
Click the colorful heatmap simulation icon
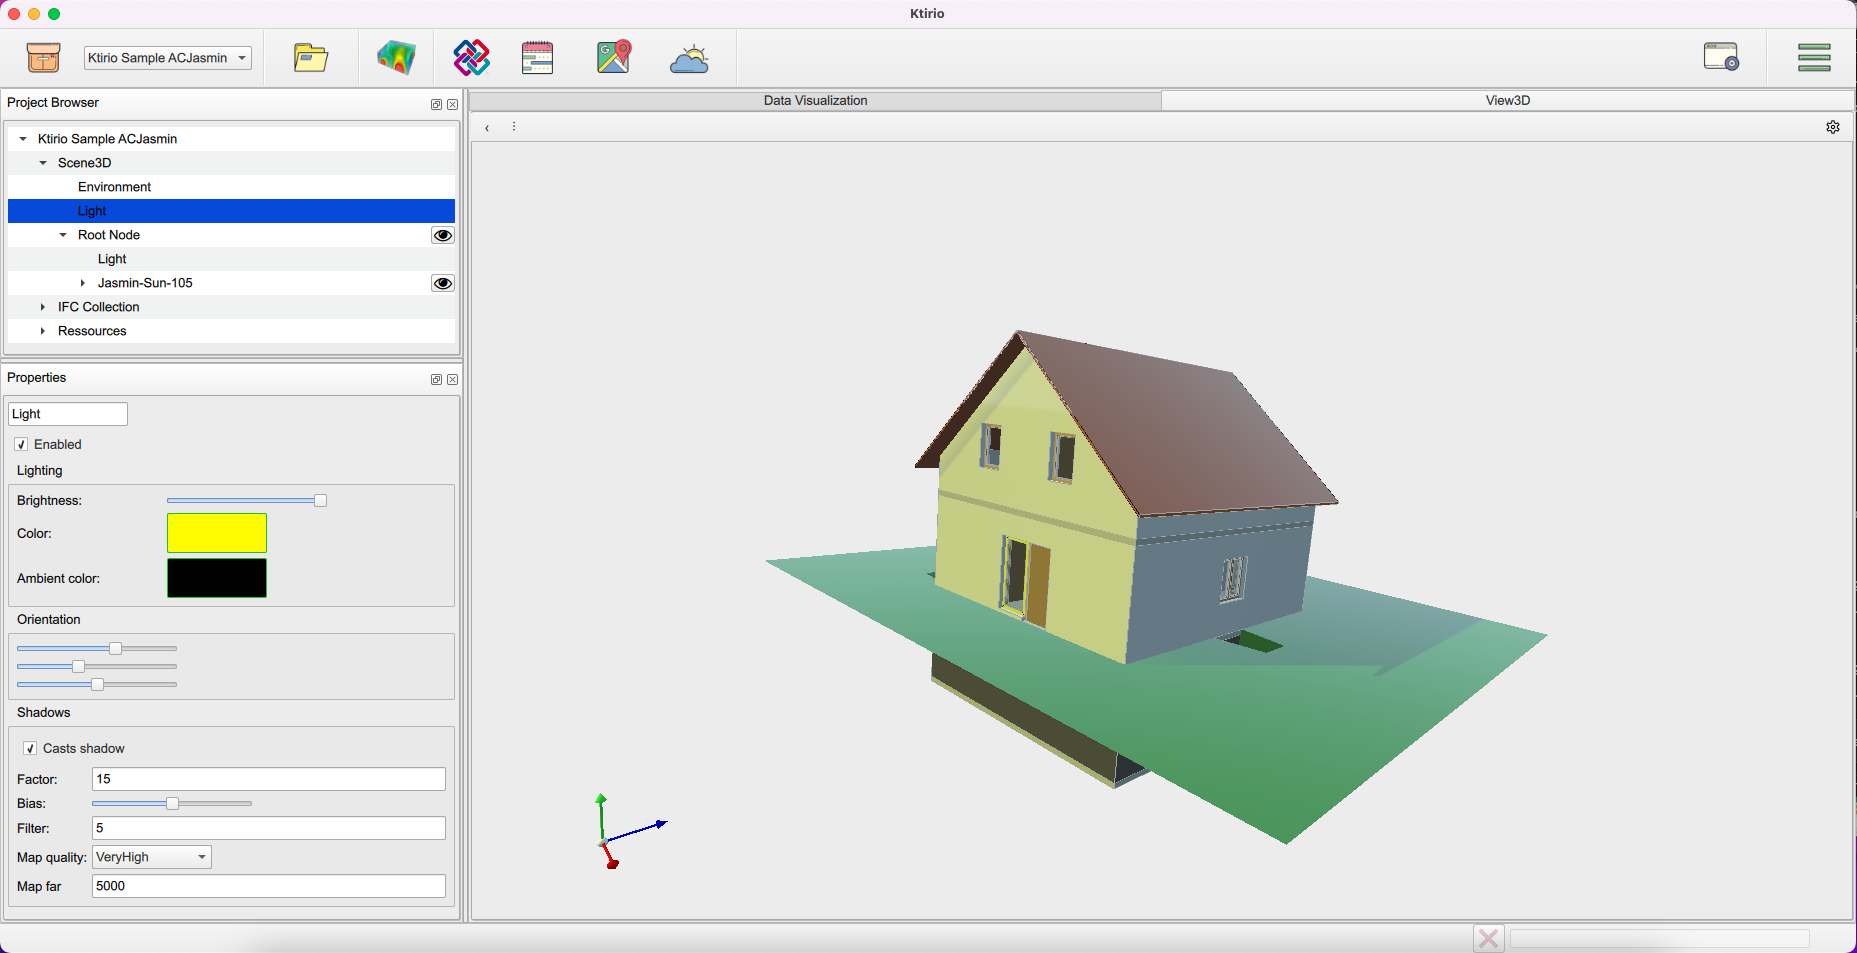click(396, 58)
